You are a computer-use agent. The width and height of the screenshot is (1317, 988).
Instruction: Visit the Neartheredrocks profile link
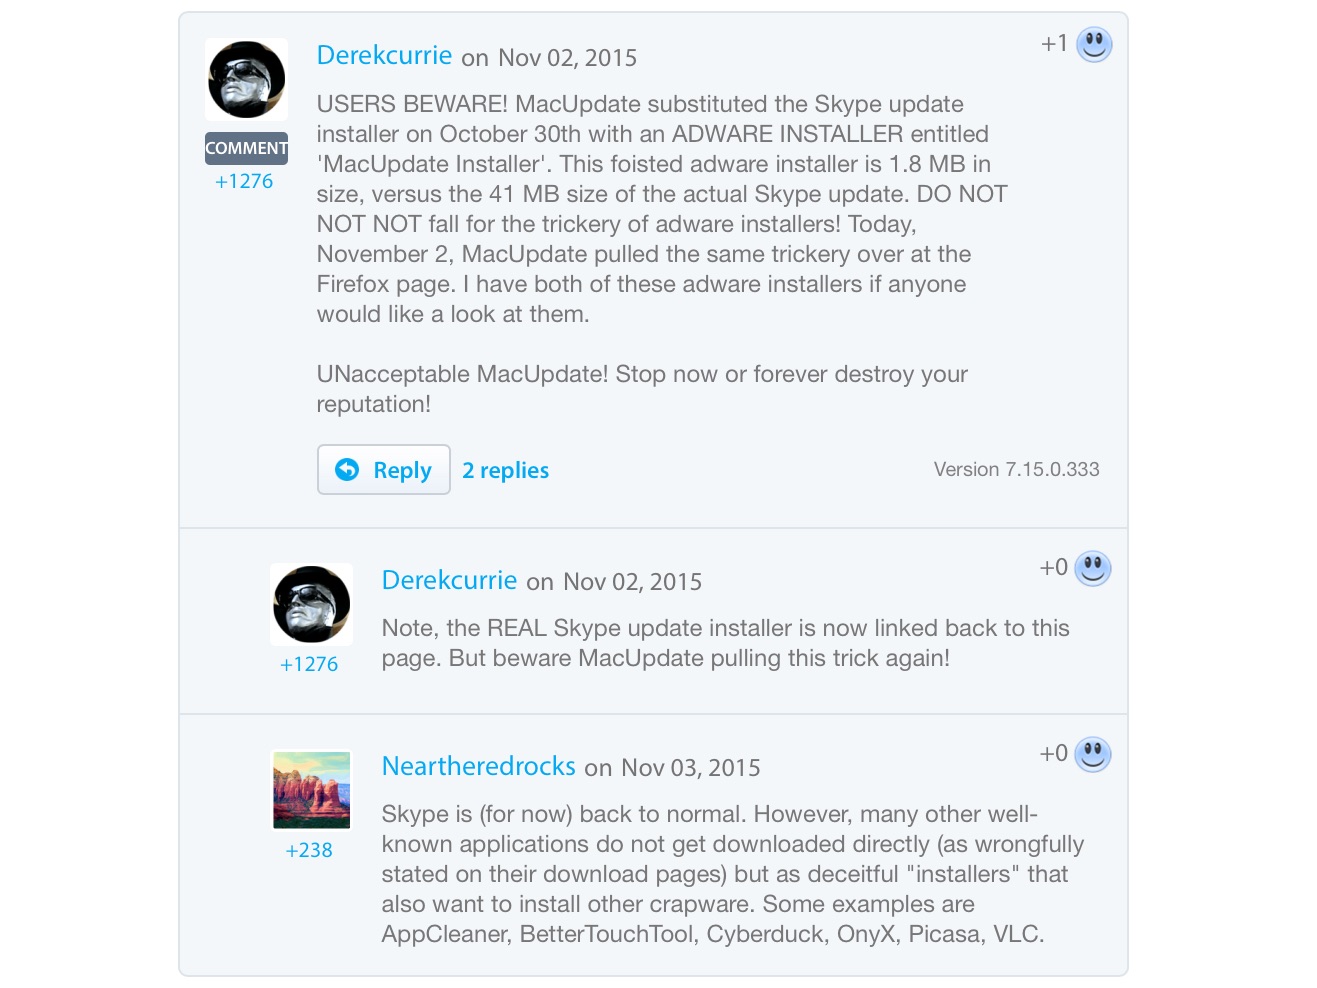click(x=478, y=766)
